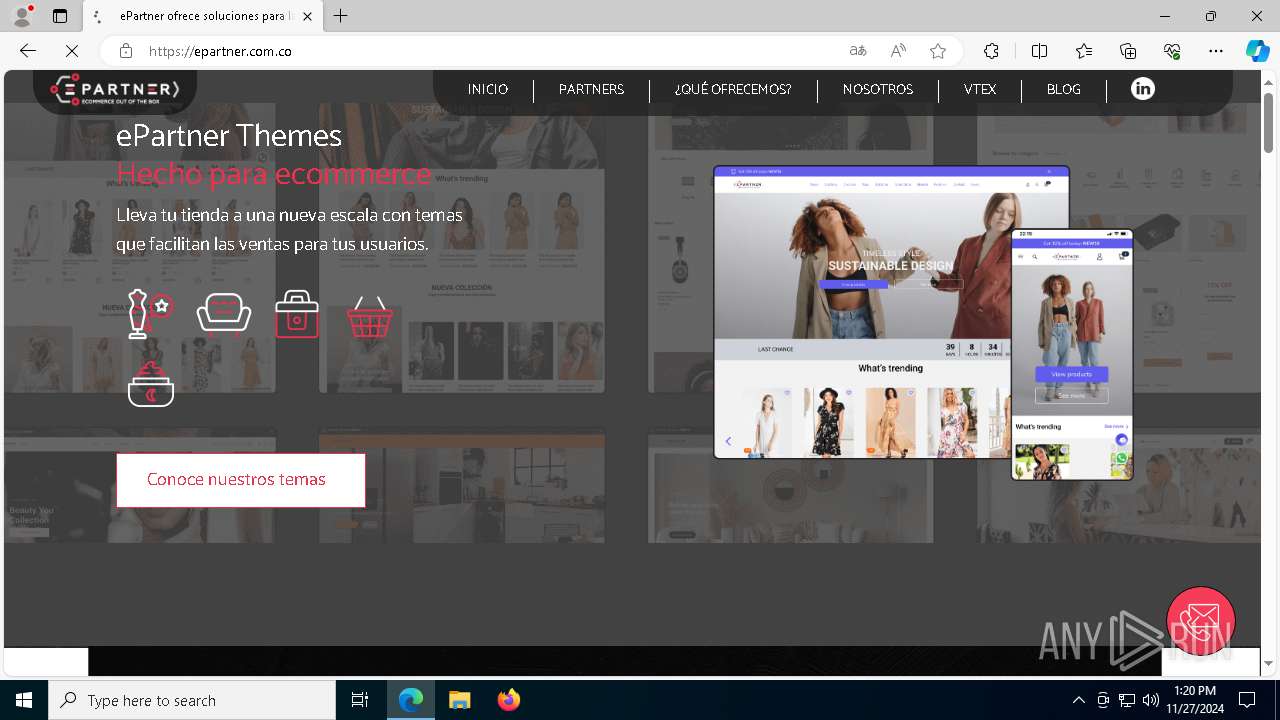
Task: Open Microsoft Edge from taskbar
Action: point(411,700)
